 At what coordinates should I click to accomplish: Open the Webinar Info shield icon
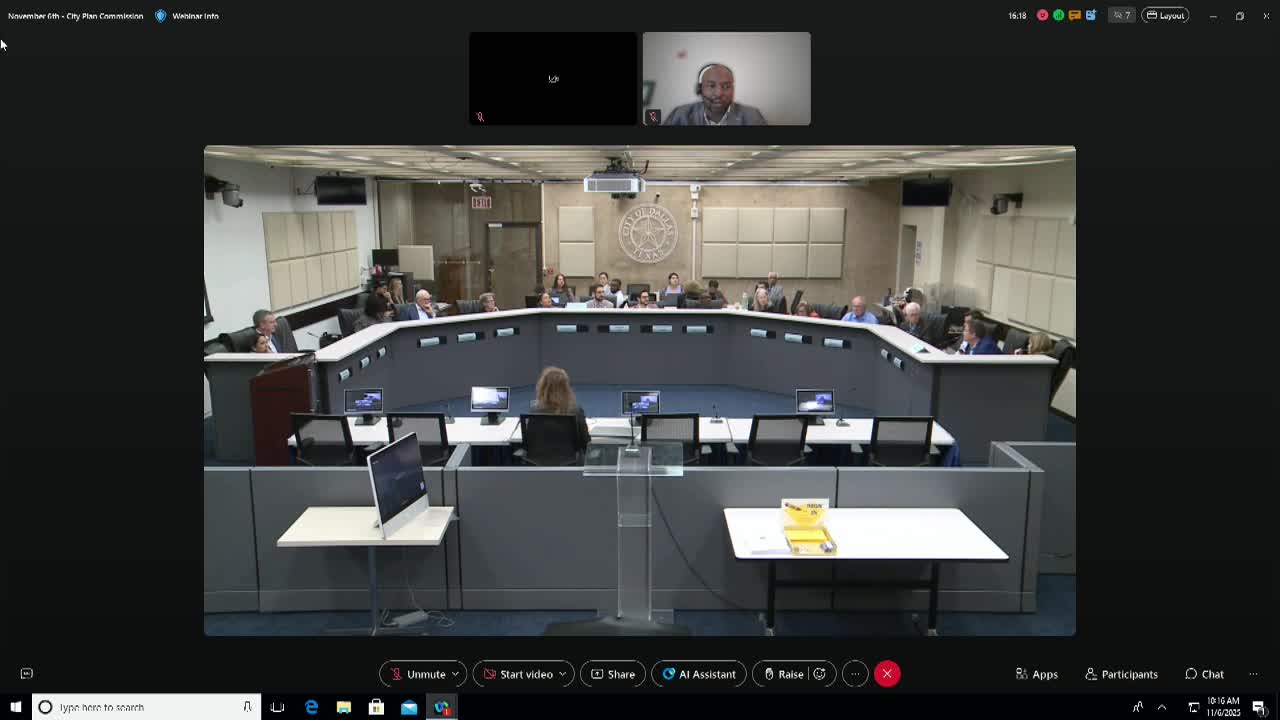(160, 16)
